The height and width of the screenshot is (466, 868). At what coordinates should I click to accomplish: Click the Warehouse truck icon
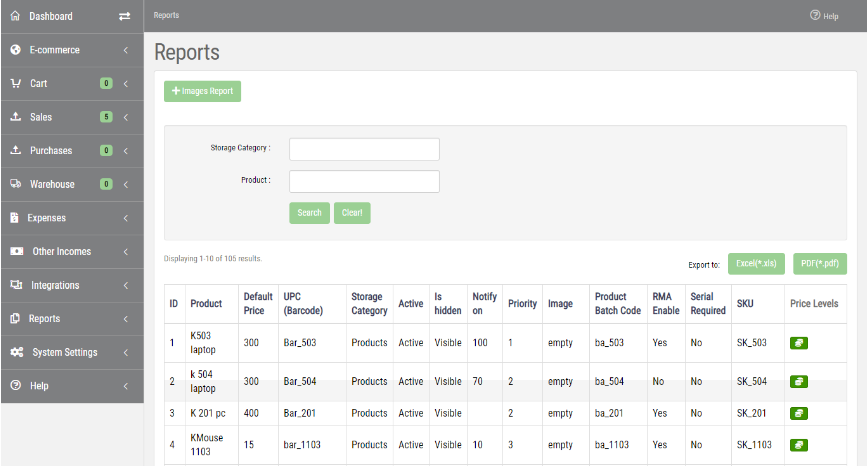(x=15, y=184)
